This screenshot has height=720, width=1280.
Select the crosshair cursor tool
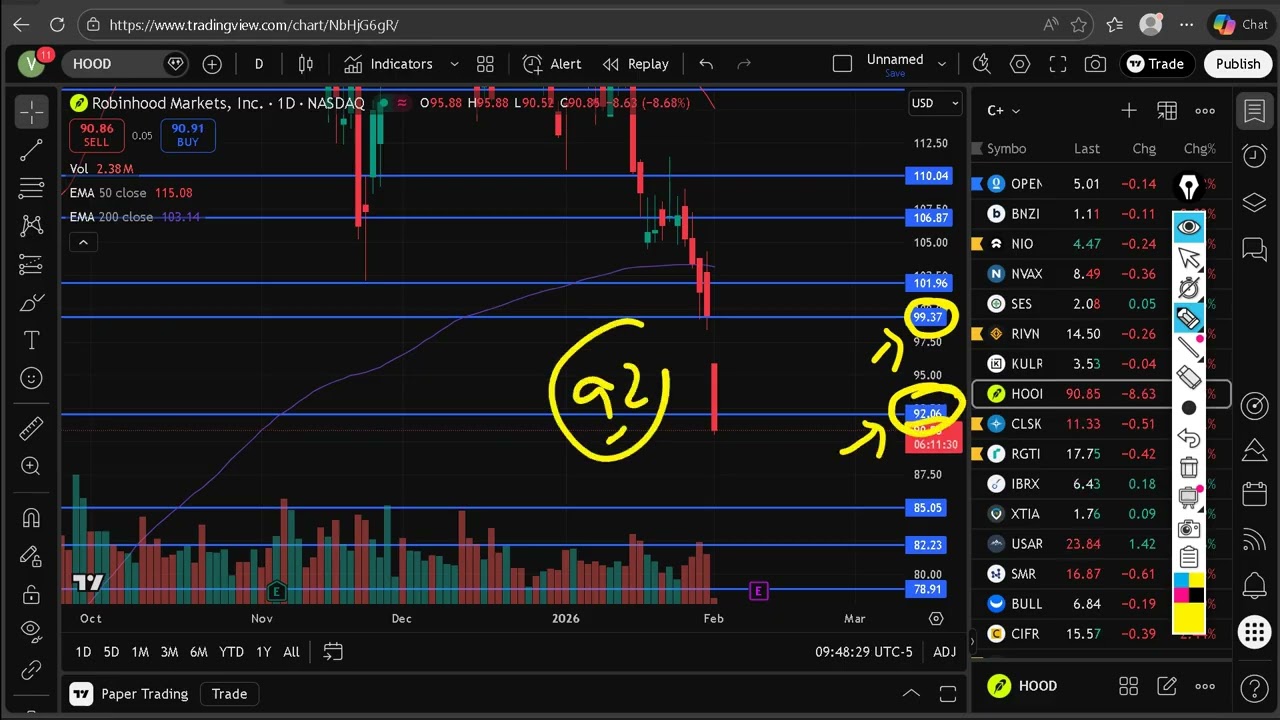(31, 112)
